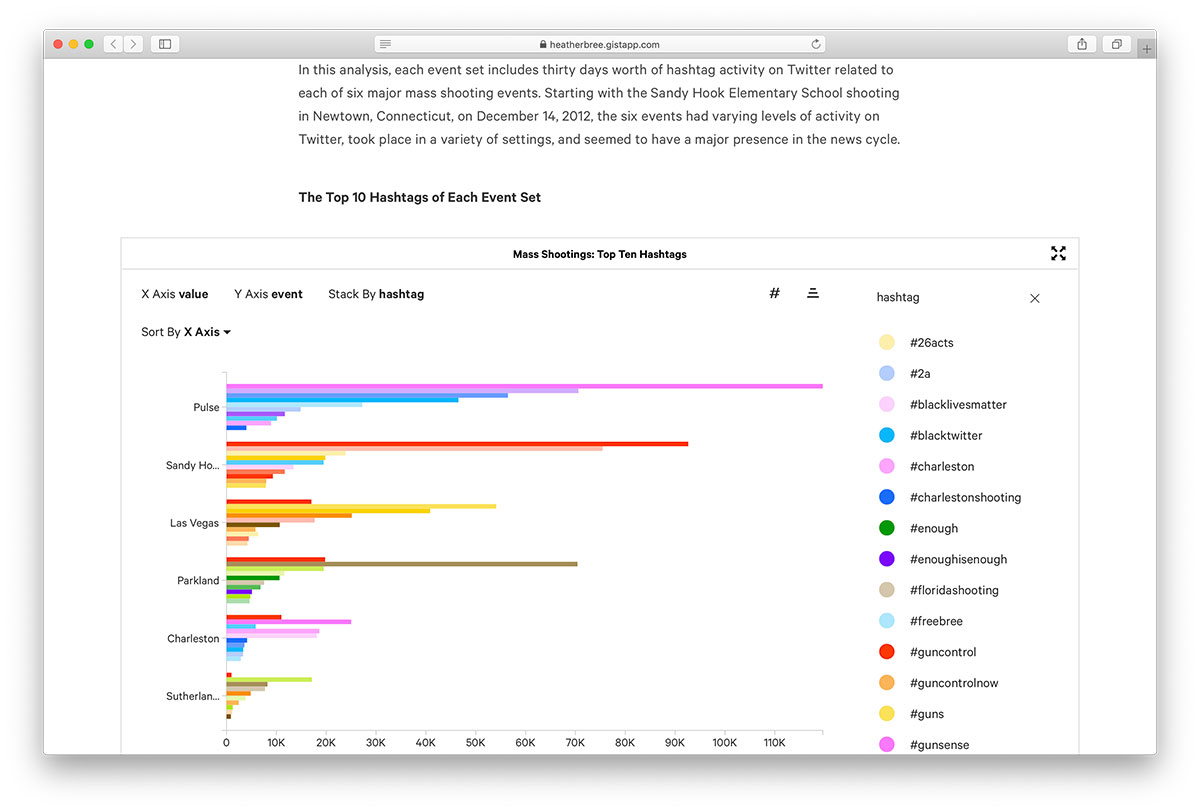Toggle the #2a legend swatch
Screen dimensions: 1200x812
(x=886, y=373)
